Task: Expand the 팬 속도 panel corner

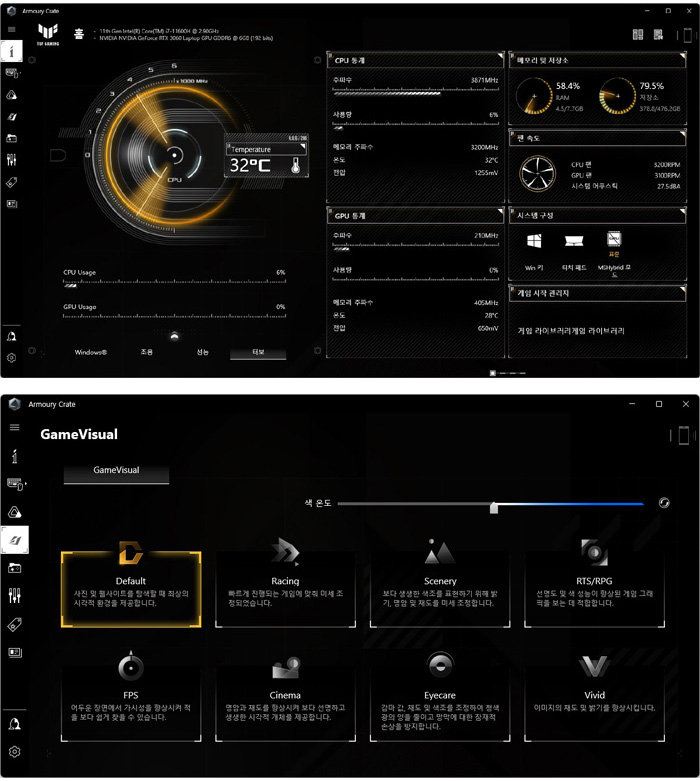Action: click(x=682, y=133)
